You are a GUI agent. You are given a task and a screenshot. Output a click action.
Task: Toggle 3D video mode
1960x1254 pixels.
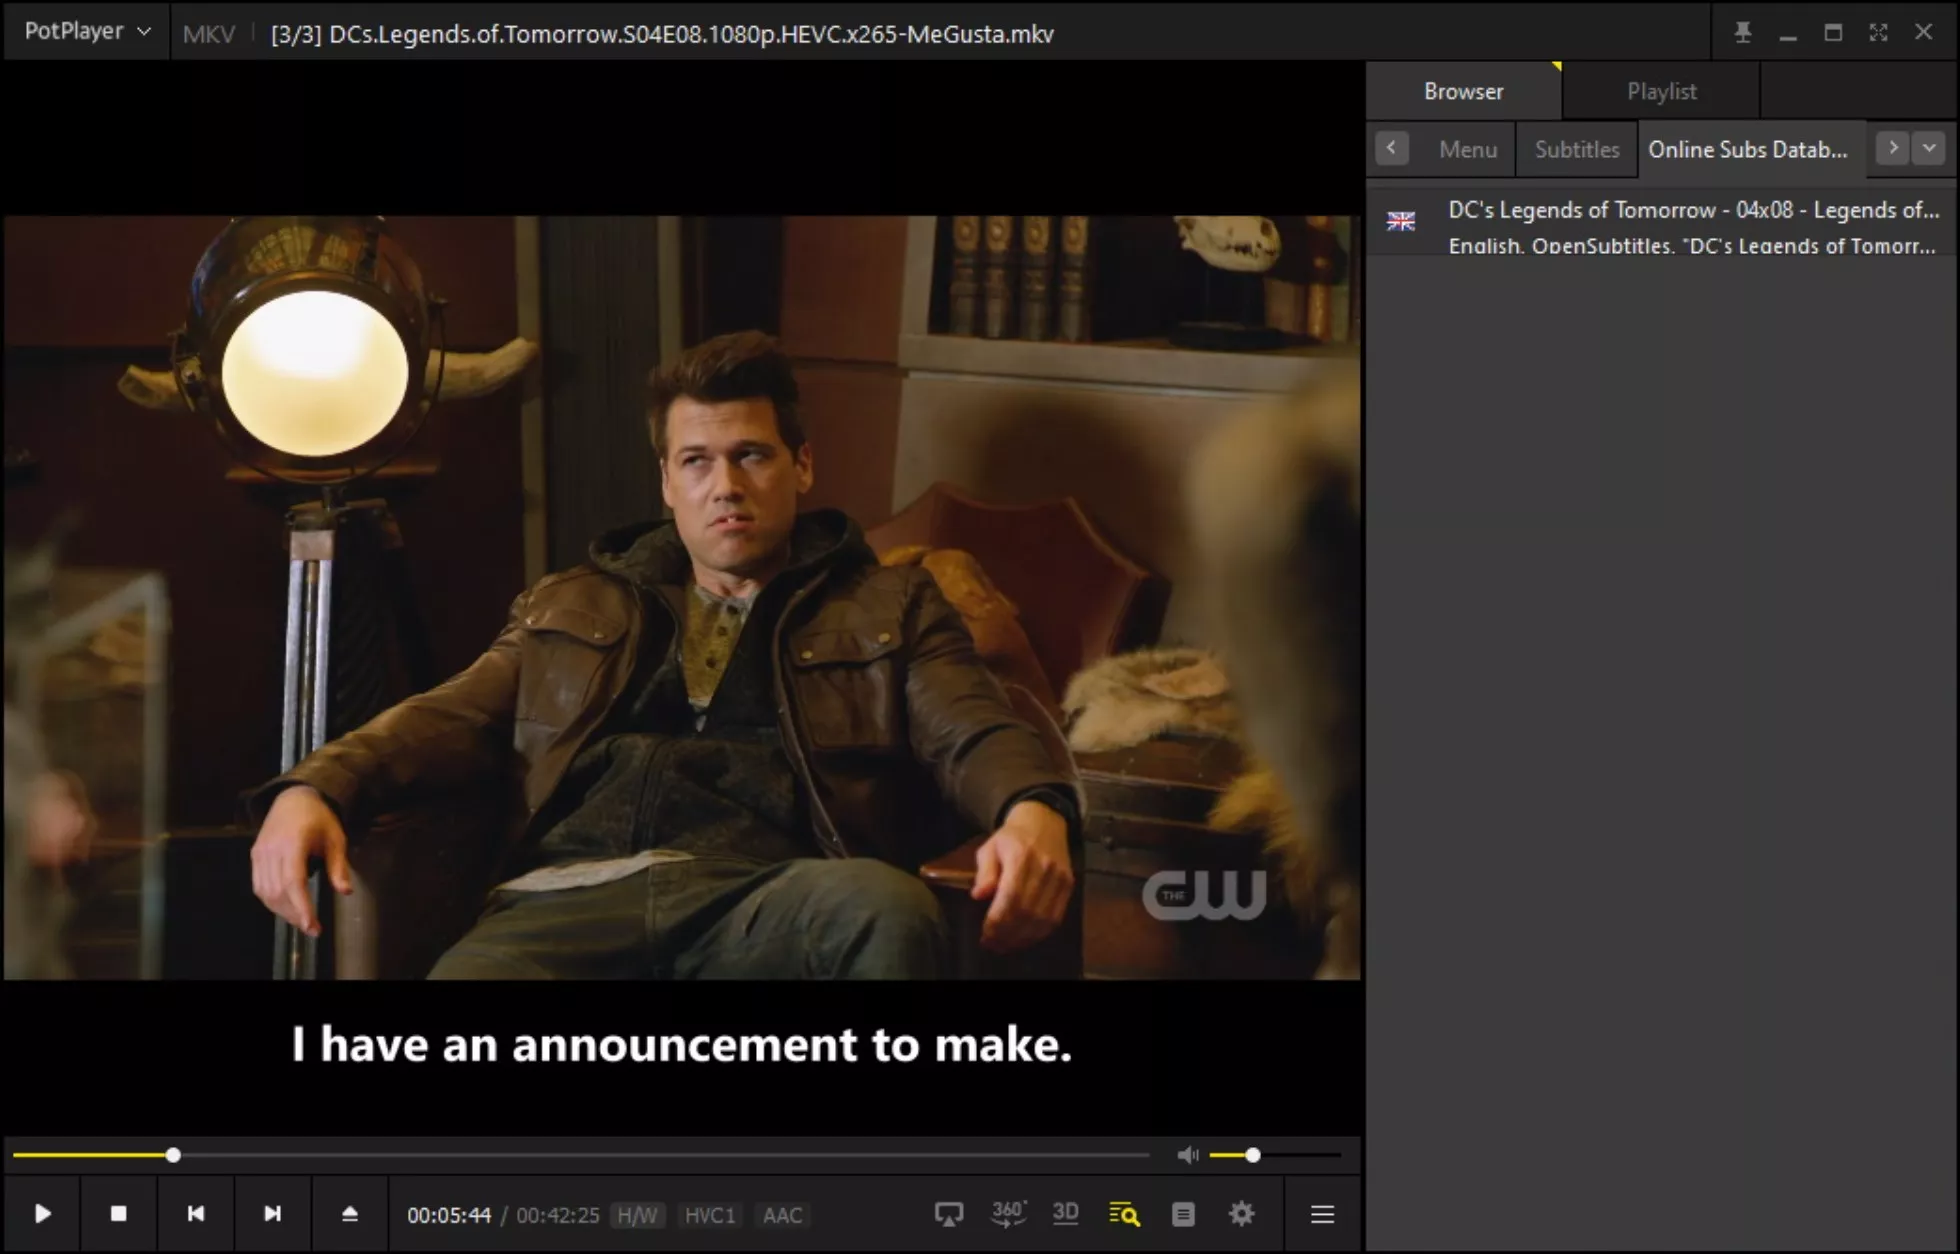click(1065, 1214)
